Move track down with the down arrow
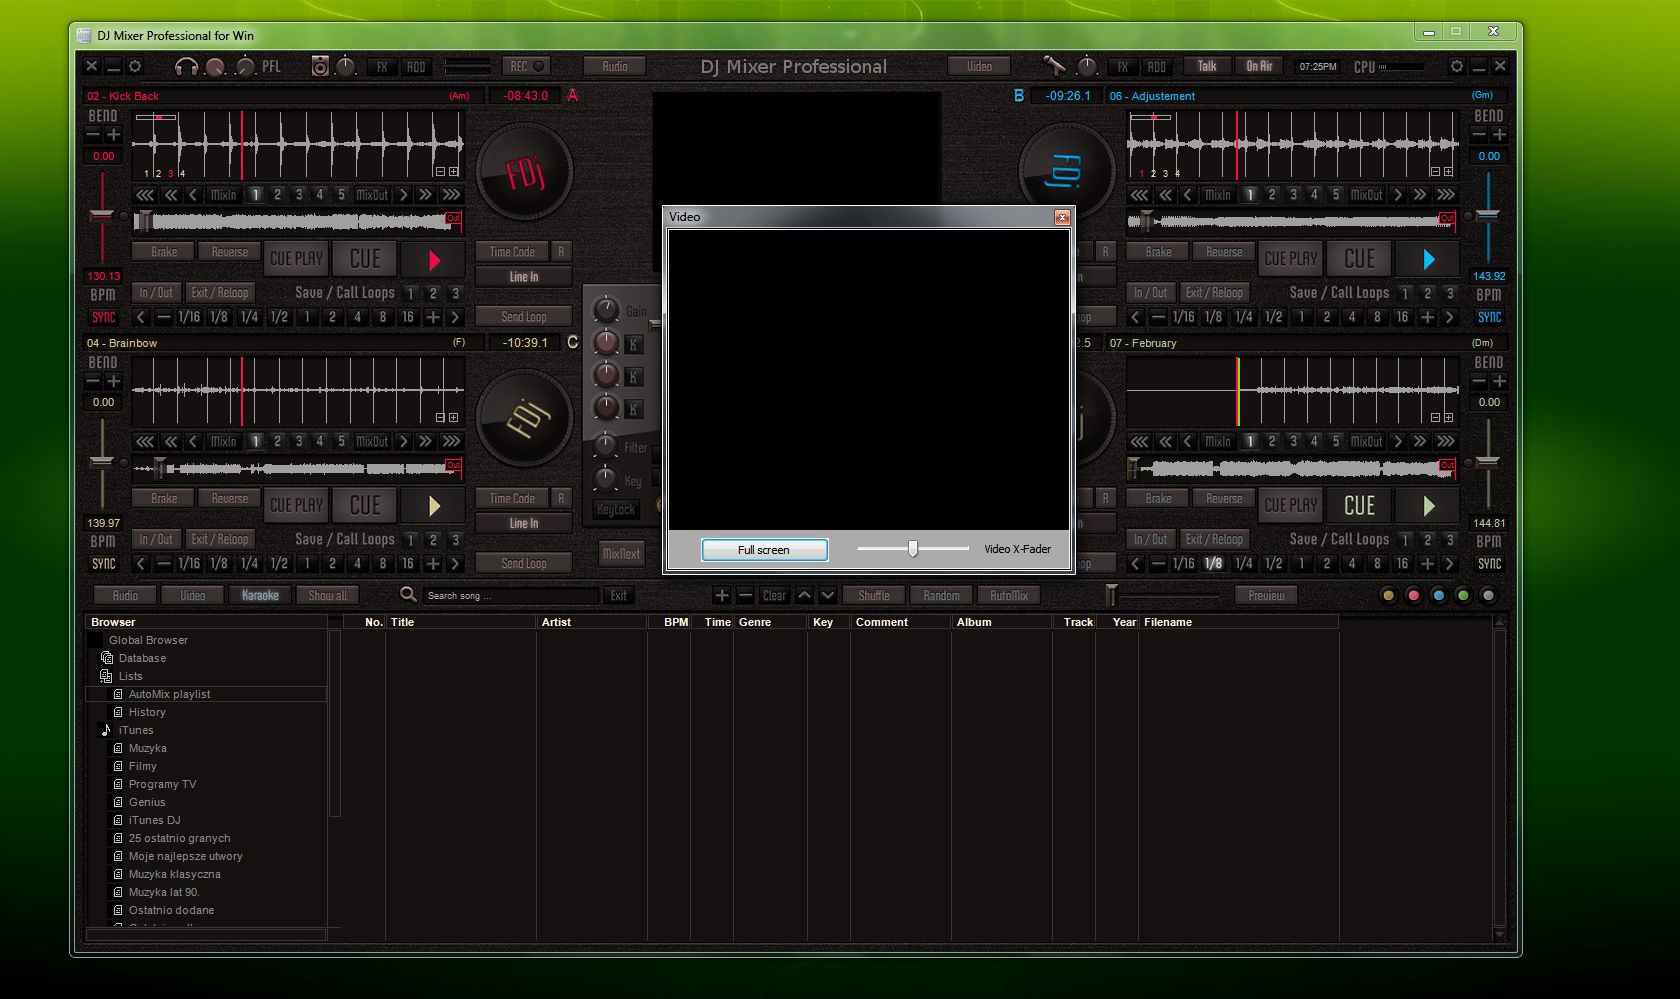 (828, 595)
